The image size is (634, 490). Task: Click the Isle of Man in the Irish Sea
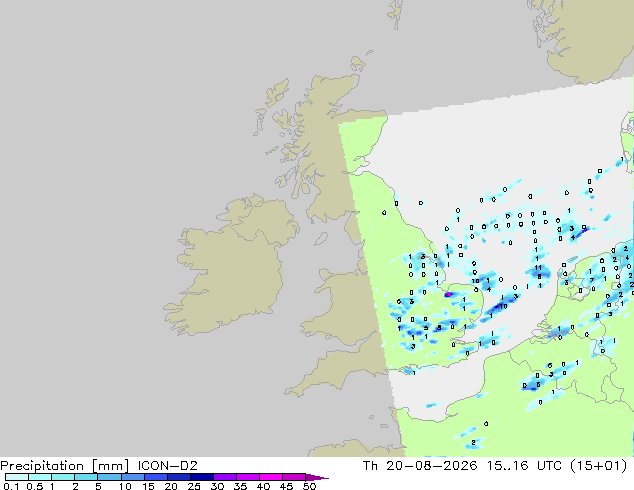321,239
